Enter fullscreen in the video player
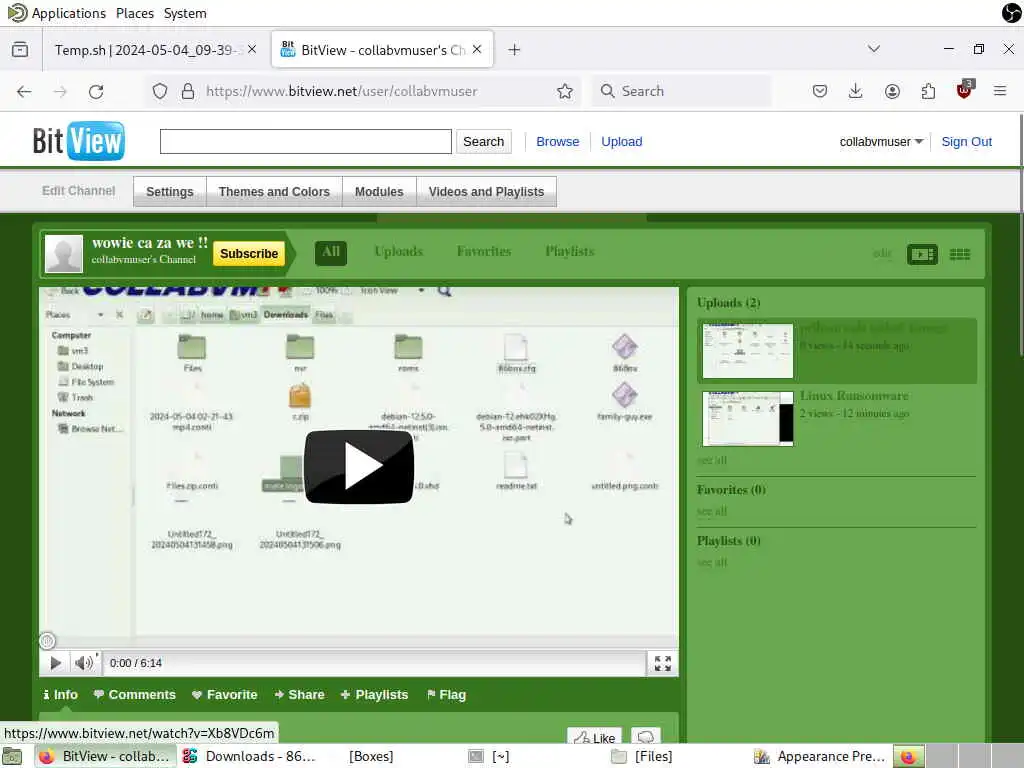 tap(663, 663)
